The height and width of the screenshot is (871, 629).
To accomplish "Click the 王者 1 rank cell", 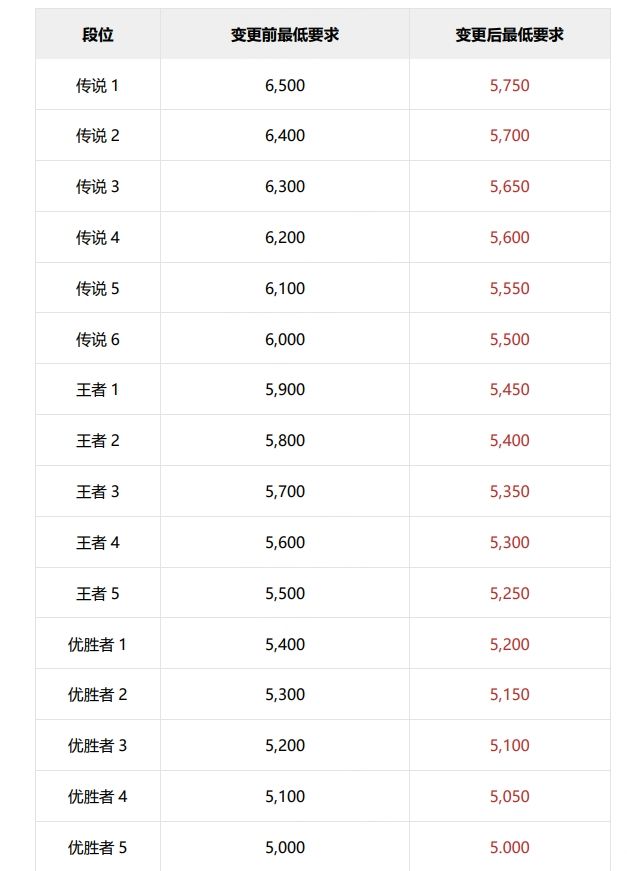I will [x=98, y=389].
